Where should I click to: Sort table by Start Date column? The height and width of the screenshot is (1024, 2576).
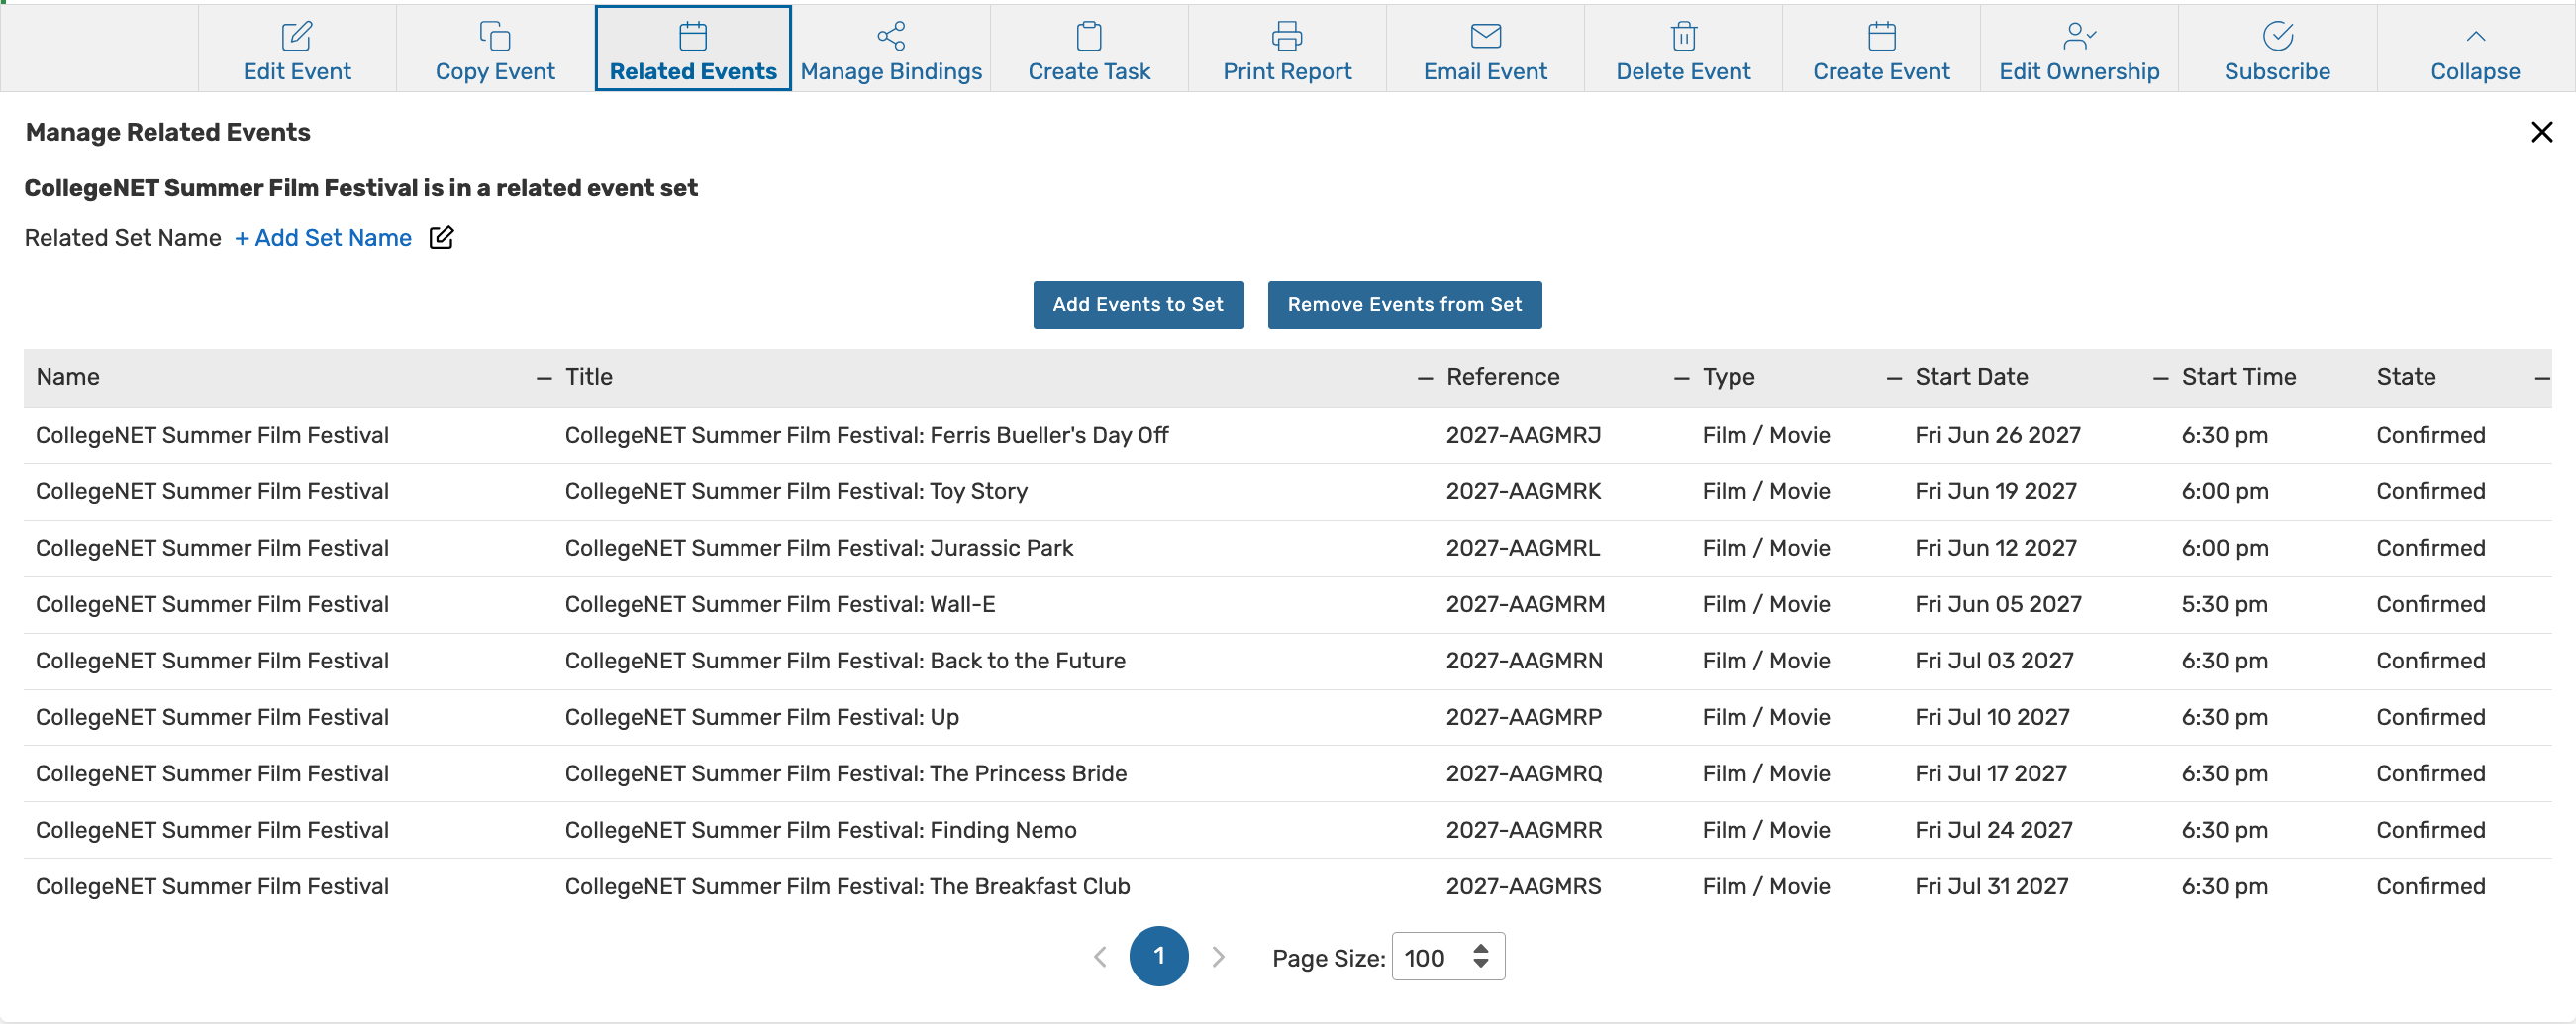coord(1972,377)
